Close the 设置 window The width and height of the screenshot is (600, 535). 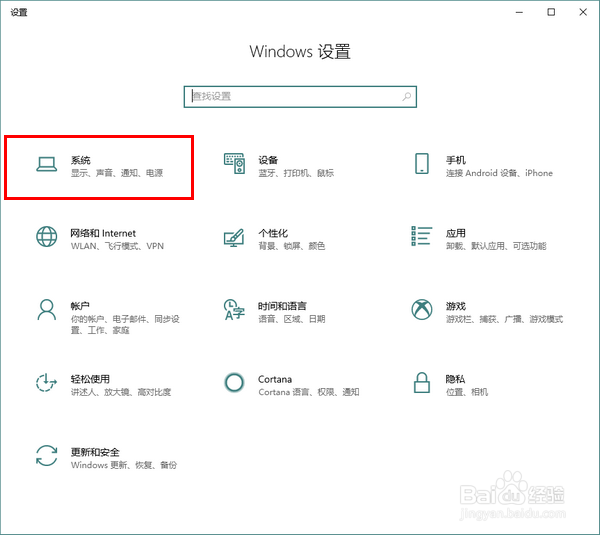(583, 12)
